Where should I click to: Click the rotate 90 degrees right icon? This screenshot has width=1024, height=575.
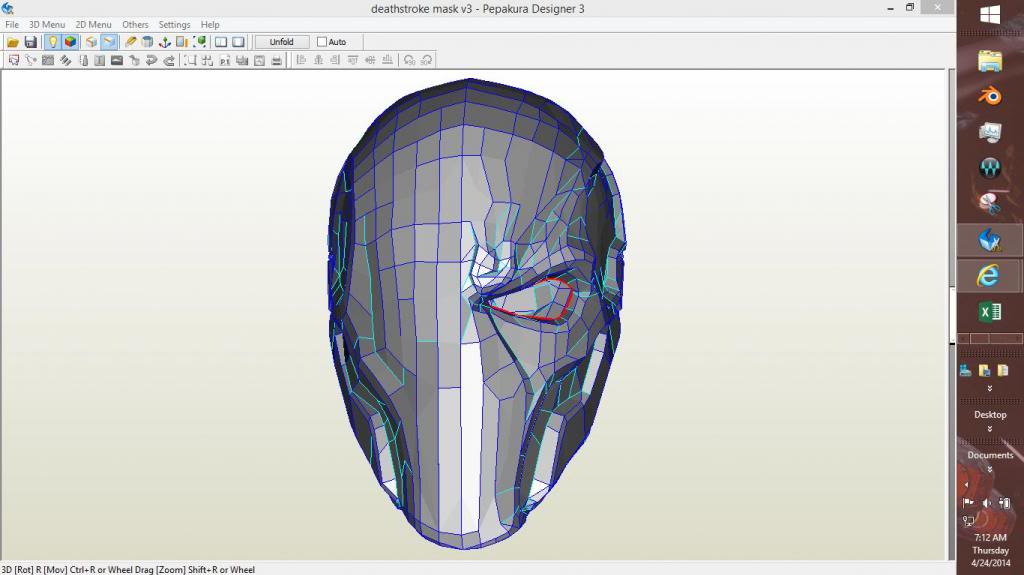tap(426, 60)
